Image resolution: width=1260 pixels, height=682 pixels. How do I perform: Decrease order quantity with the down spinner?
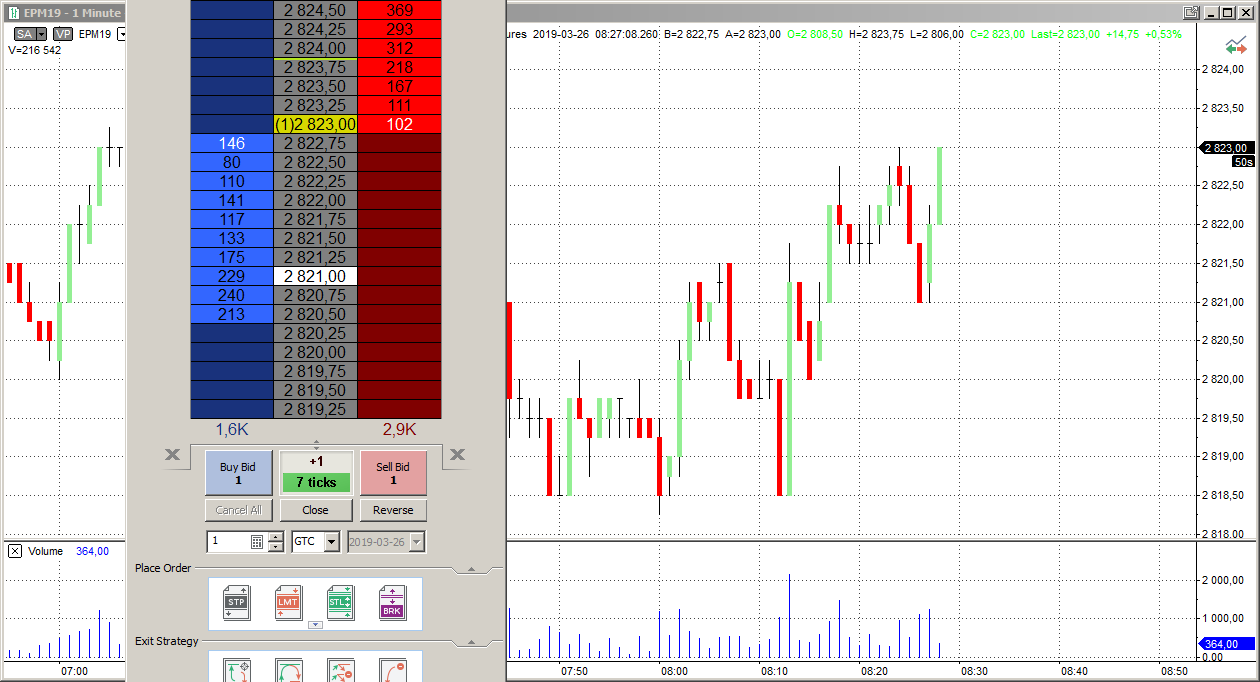pyautogui.click(x=276, y=546)
